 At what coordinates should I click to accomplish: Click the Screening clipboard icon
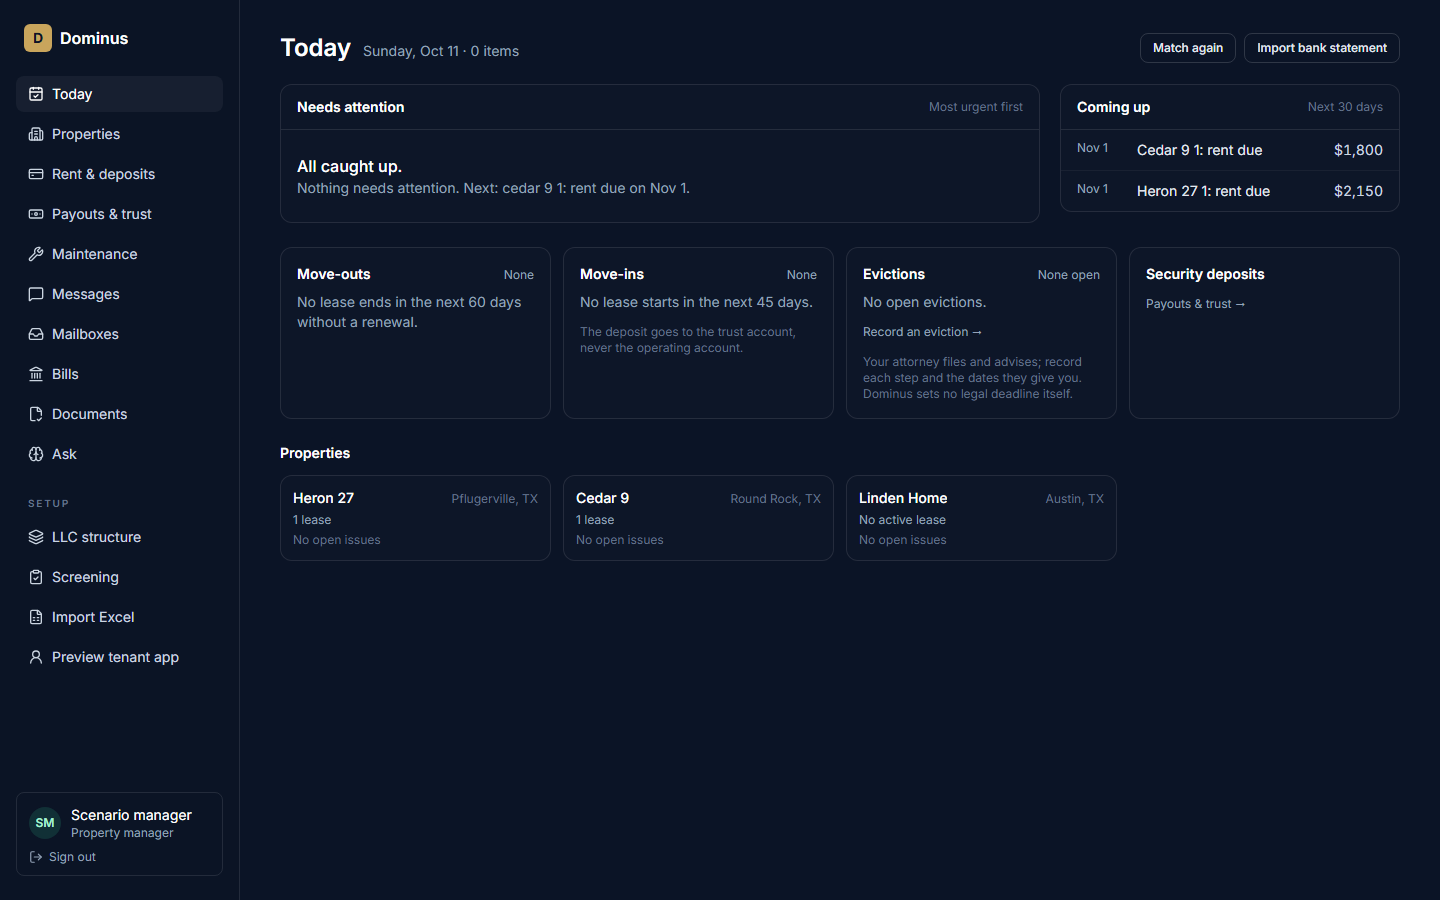tap(36, 577)
